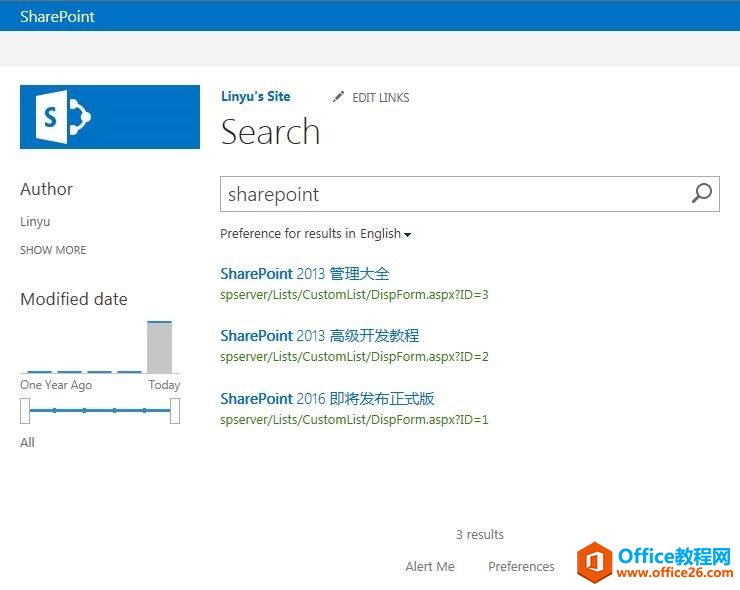The width and height of the screenshot is (740, 590).
Task: Expand authors with SHOW MORE
Action: [53, 250]
